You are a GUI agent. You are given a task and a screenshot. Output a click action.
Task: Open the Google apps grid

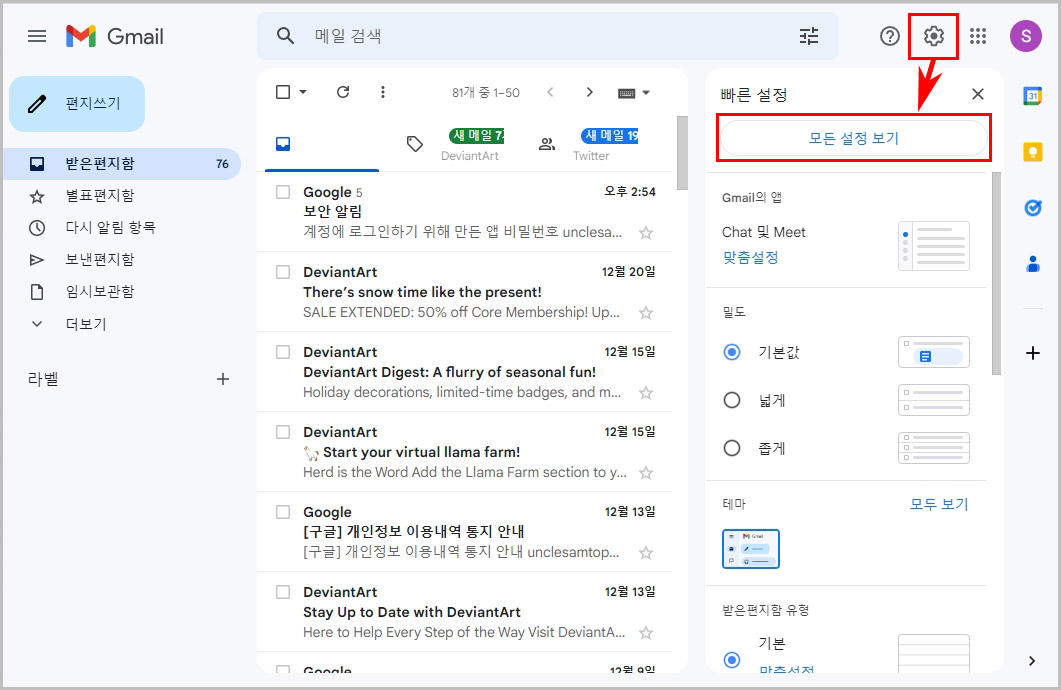pyautogui.click(x=978, y=36)
